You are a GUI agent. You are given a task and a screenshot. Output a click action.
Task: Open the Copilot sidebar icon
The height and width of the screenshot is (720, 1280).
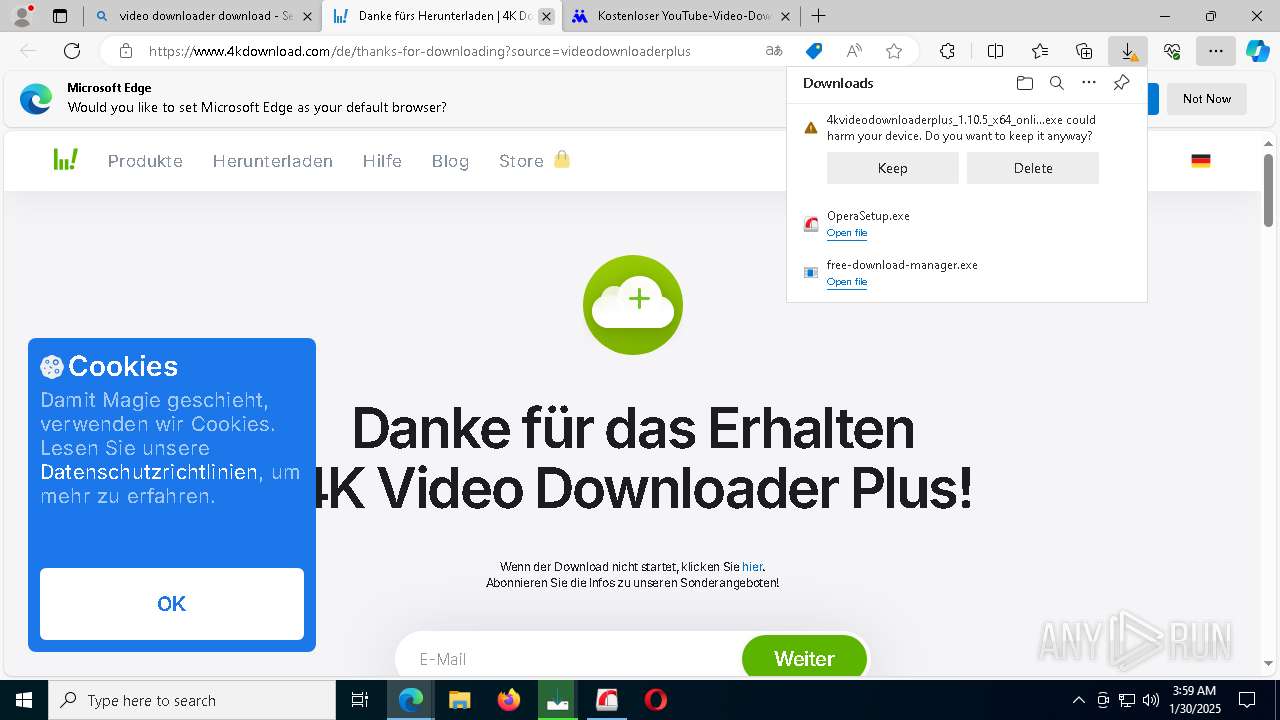(x=1257, y=51)
